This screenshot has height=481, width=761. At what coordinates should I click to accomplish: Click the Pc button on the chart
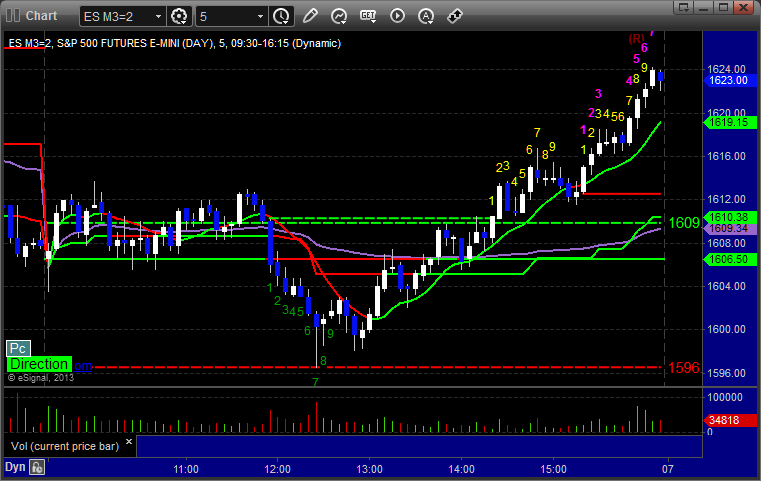(18, 348)
